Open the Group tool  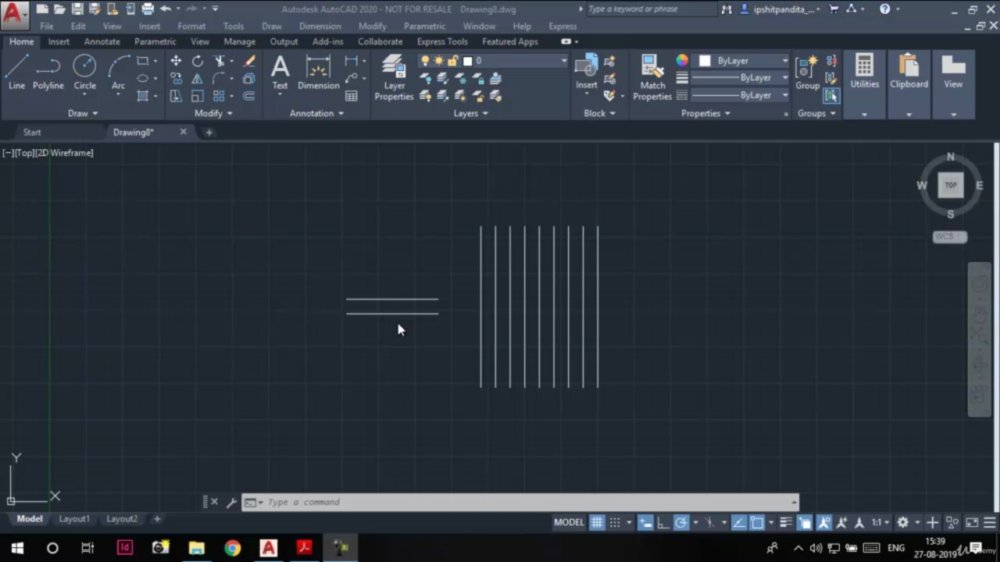tap(807, 71)
